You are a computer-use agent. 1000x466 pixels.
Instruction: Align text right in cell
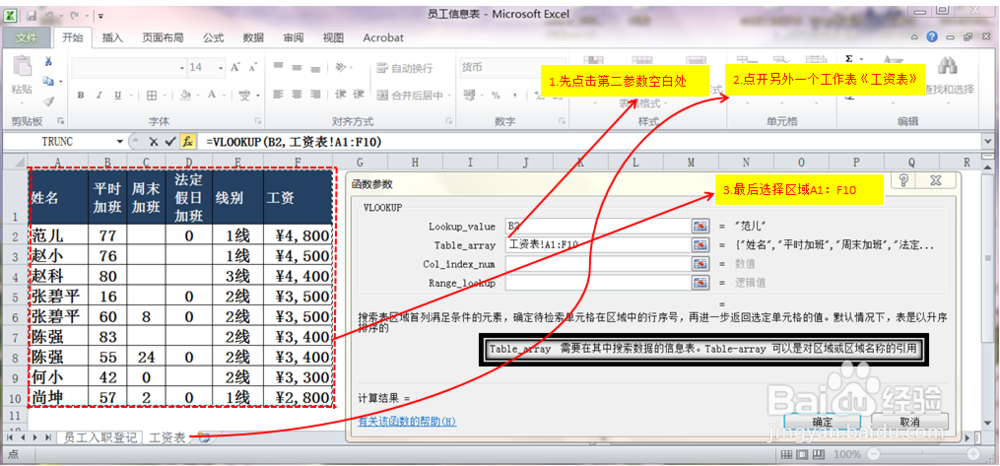pyautogui.click(x=315, y=95)
